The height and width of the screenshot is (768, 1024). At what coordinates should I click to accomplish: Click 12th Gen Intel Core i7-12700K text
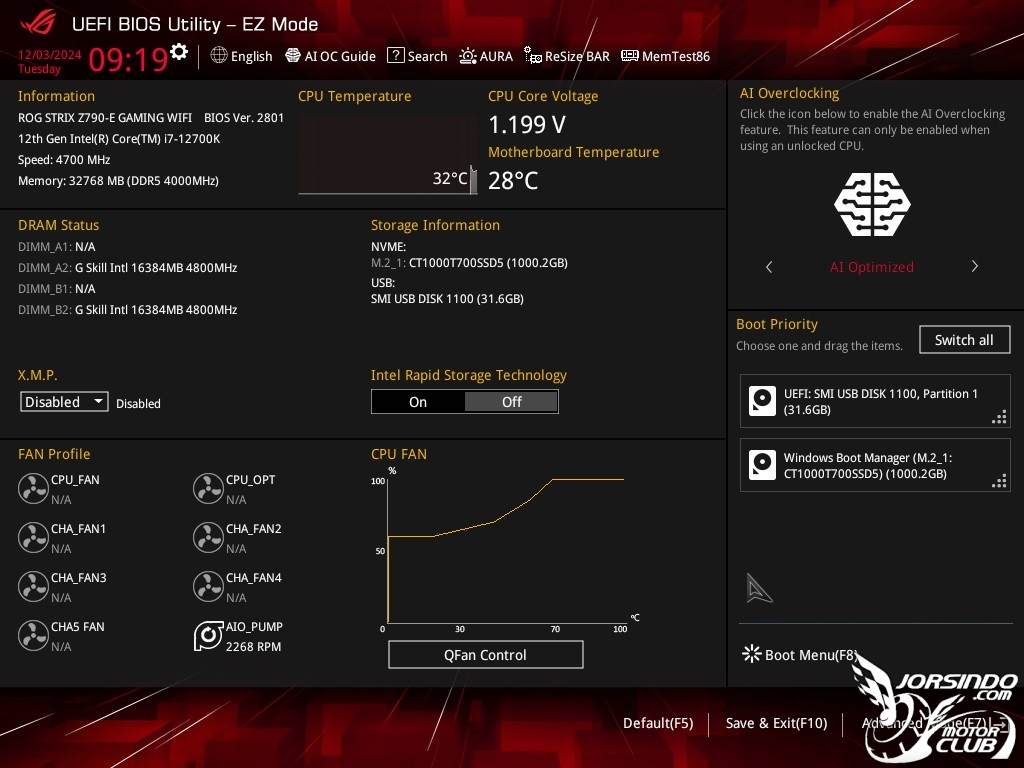[x=119, y=138]
